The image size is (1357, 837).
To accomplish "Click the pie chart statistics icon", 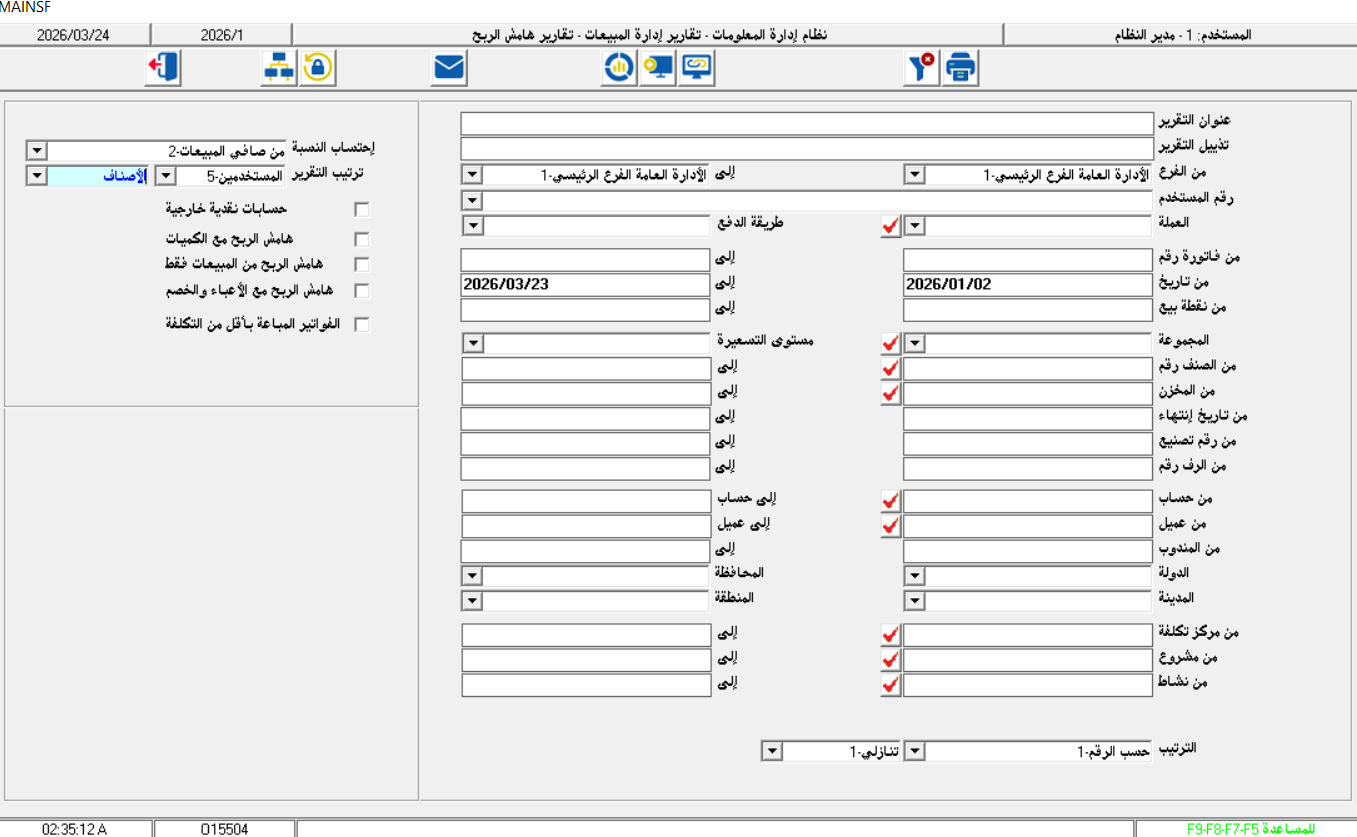I will pyautogui.click(x=618, y=68).
